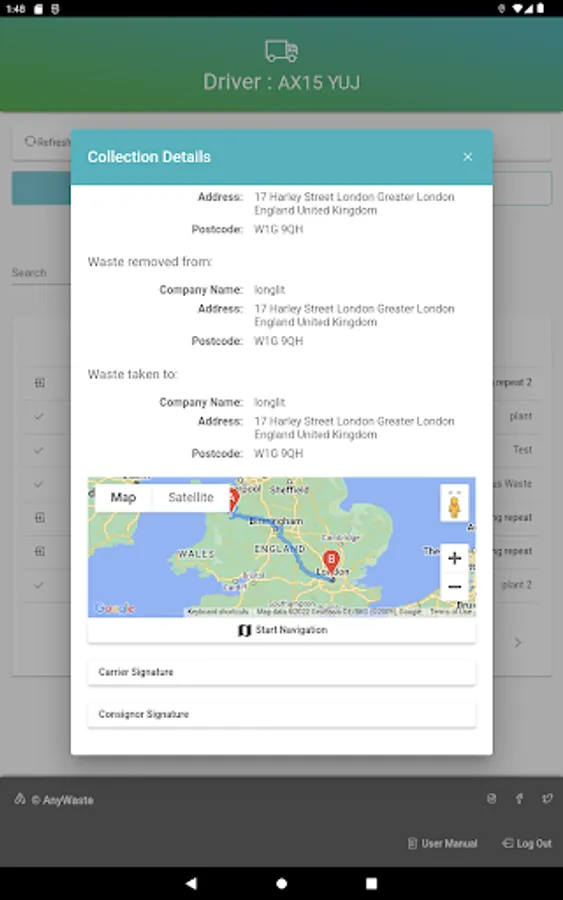The height and width of the screenshot is (900, 563).
Task: Open Street View pegman on map
Action: pyautogui.click(x=455, y=503)
